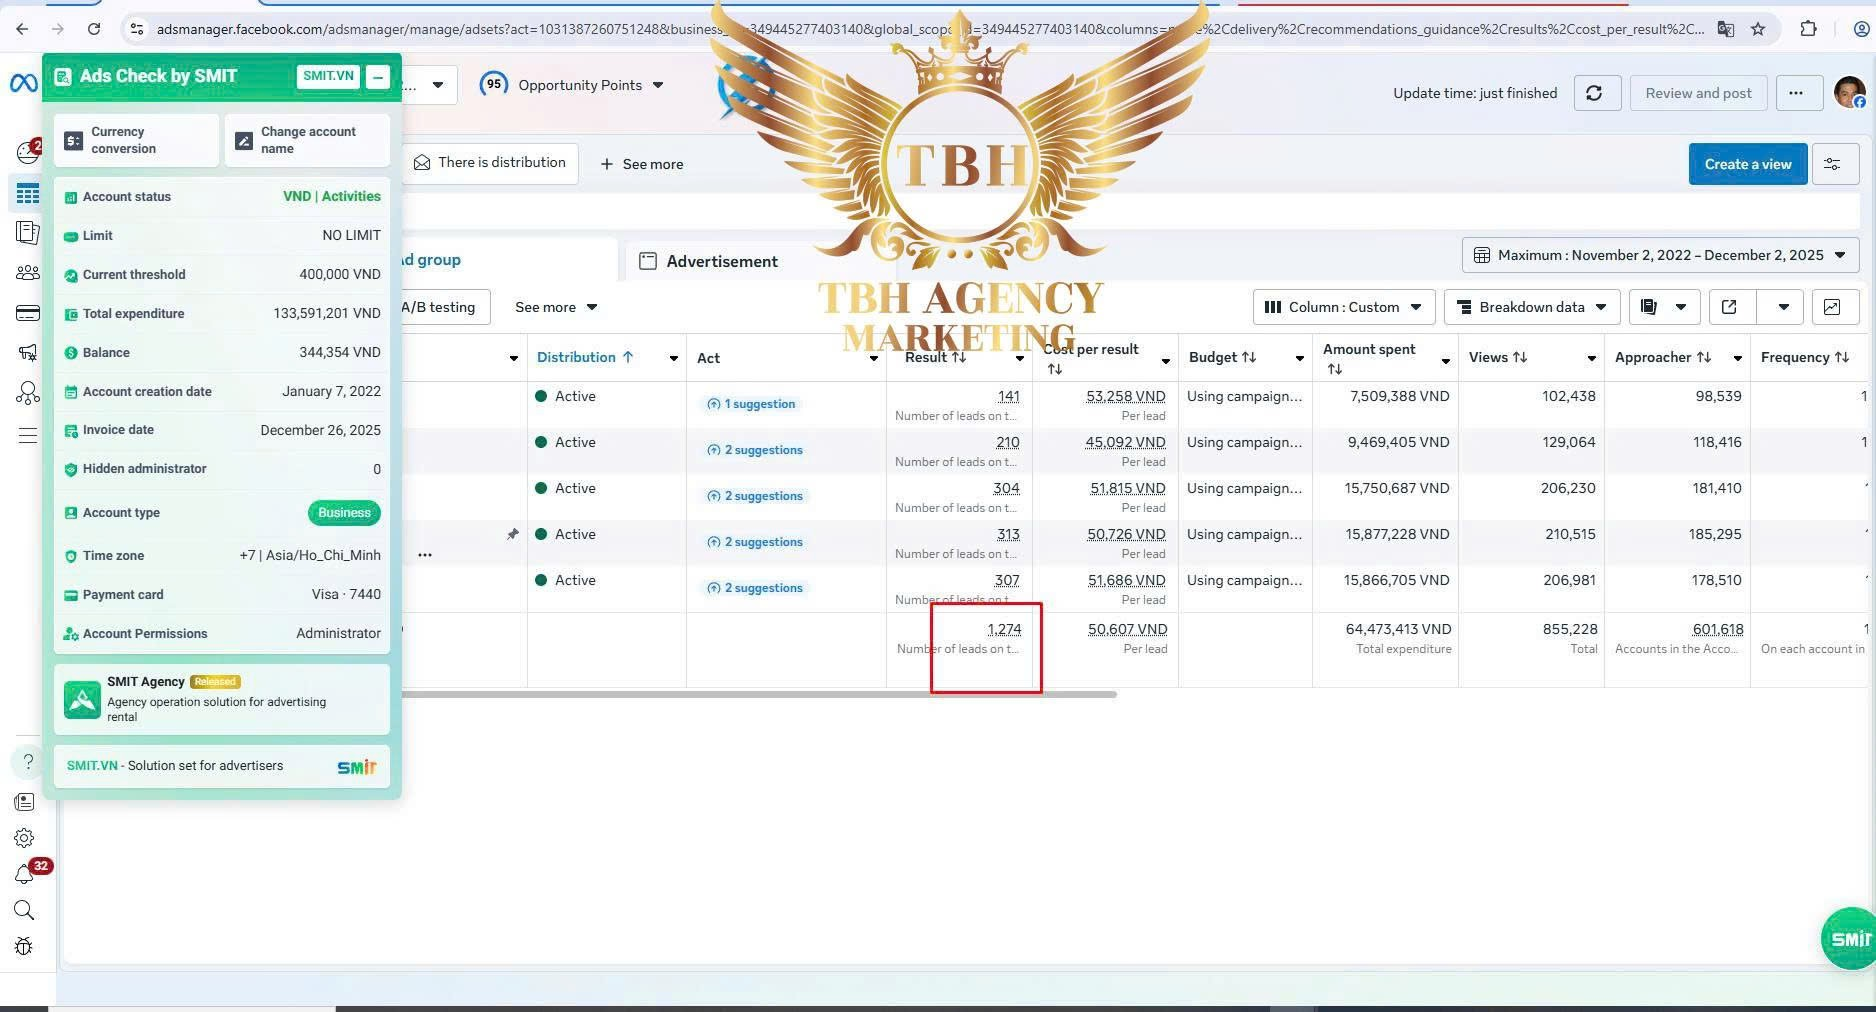This screenshot has height=1012, width=1876.
Task: Open the Breakdown data dropdown
Action: pyautogui.click(x=1532, y=307)
